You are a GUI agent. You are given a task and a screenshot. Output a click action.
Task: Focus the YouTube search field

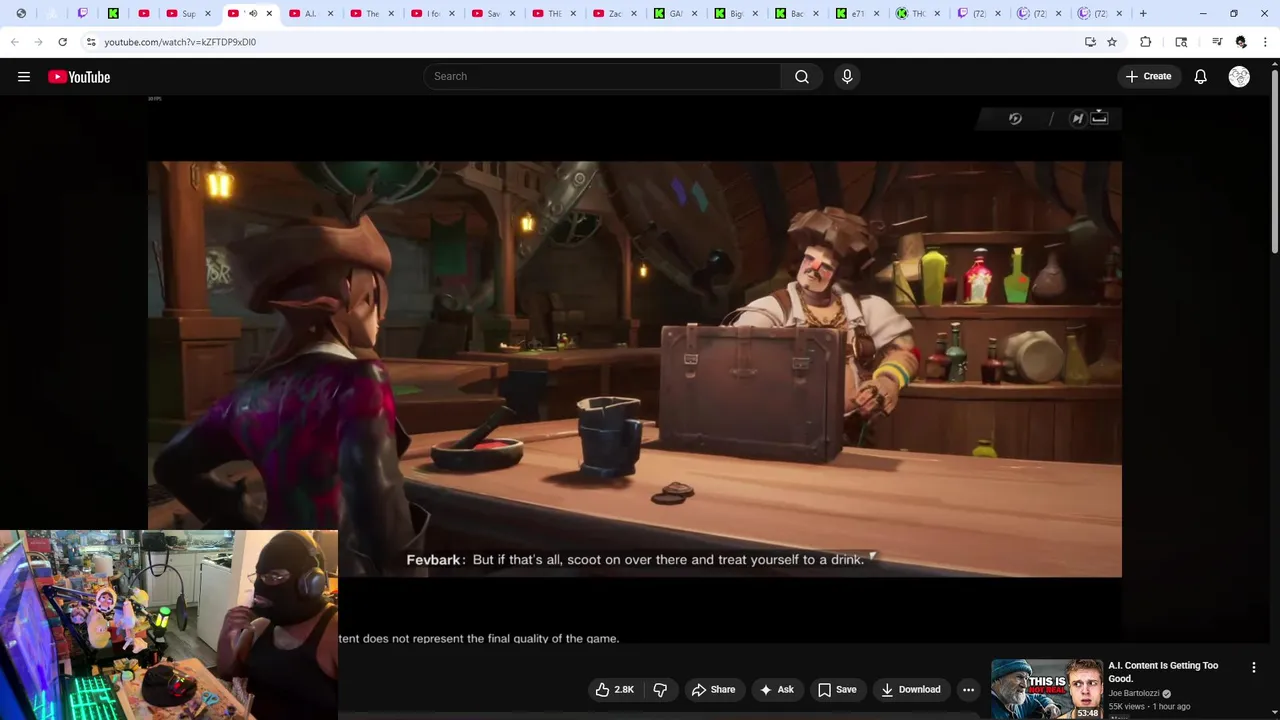pyautogui.click(x=603, y=77)
